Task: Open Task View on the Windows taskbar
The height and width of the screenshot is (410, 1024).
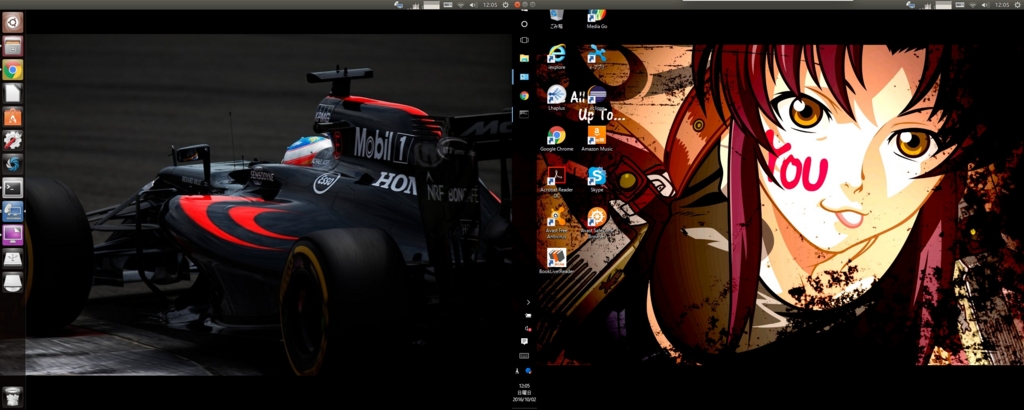Action: pyautogui.click(x=524, y=40)
